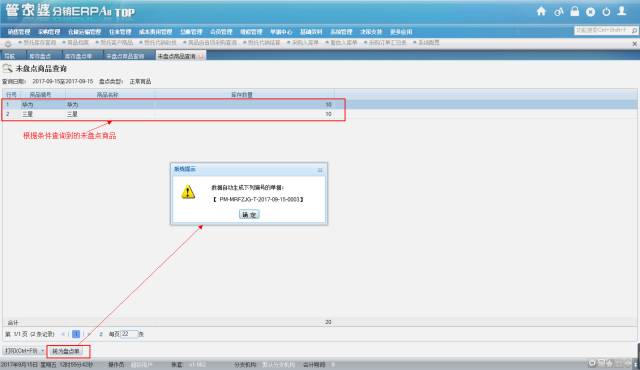Close the 未盘点商品查询 tab

pyautogui.click(x=200, y=56)
